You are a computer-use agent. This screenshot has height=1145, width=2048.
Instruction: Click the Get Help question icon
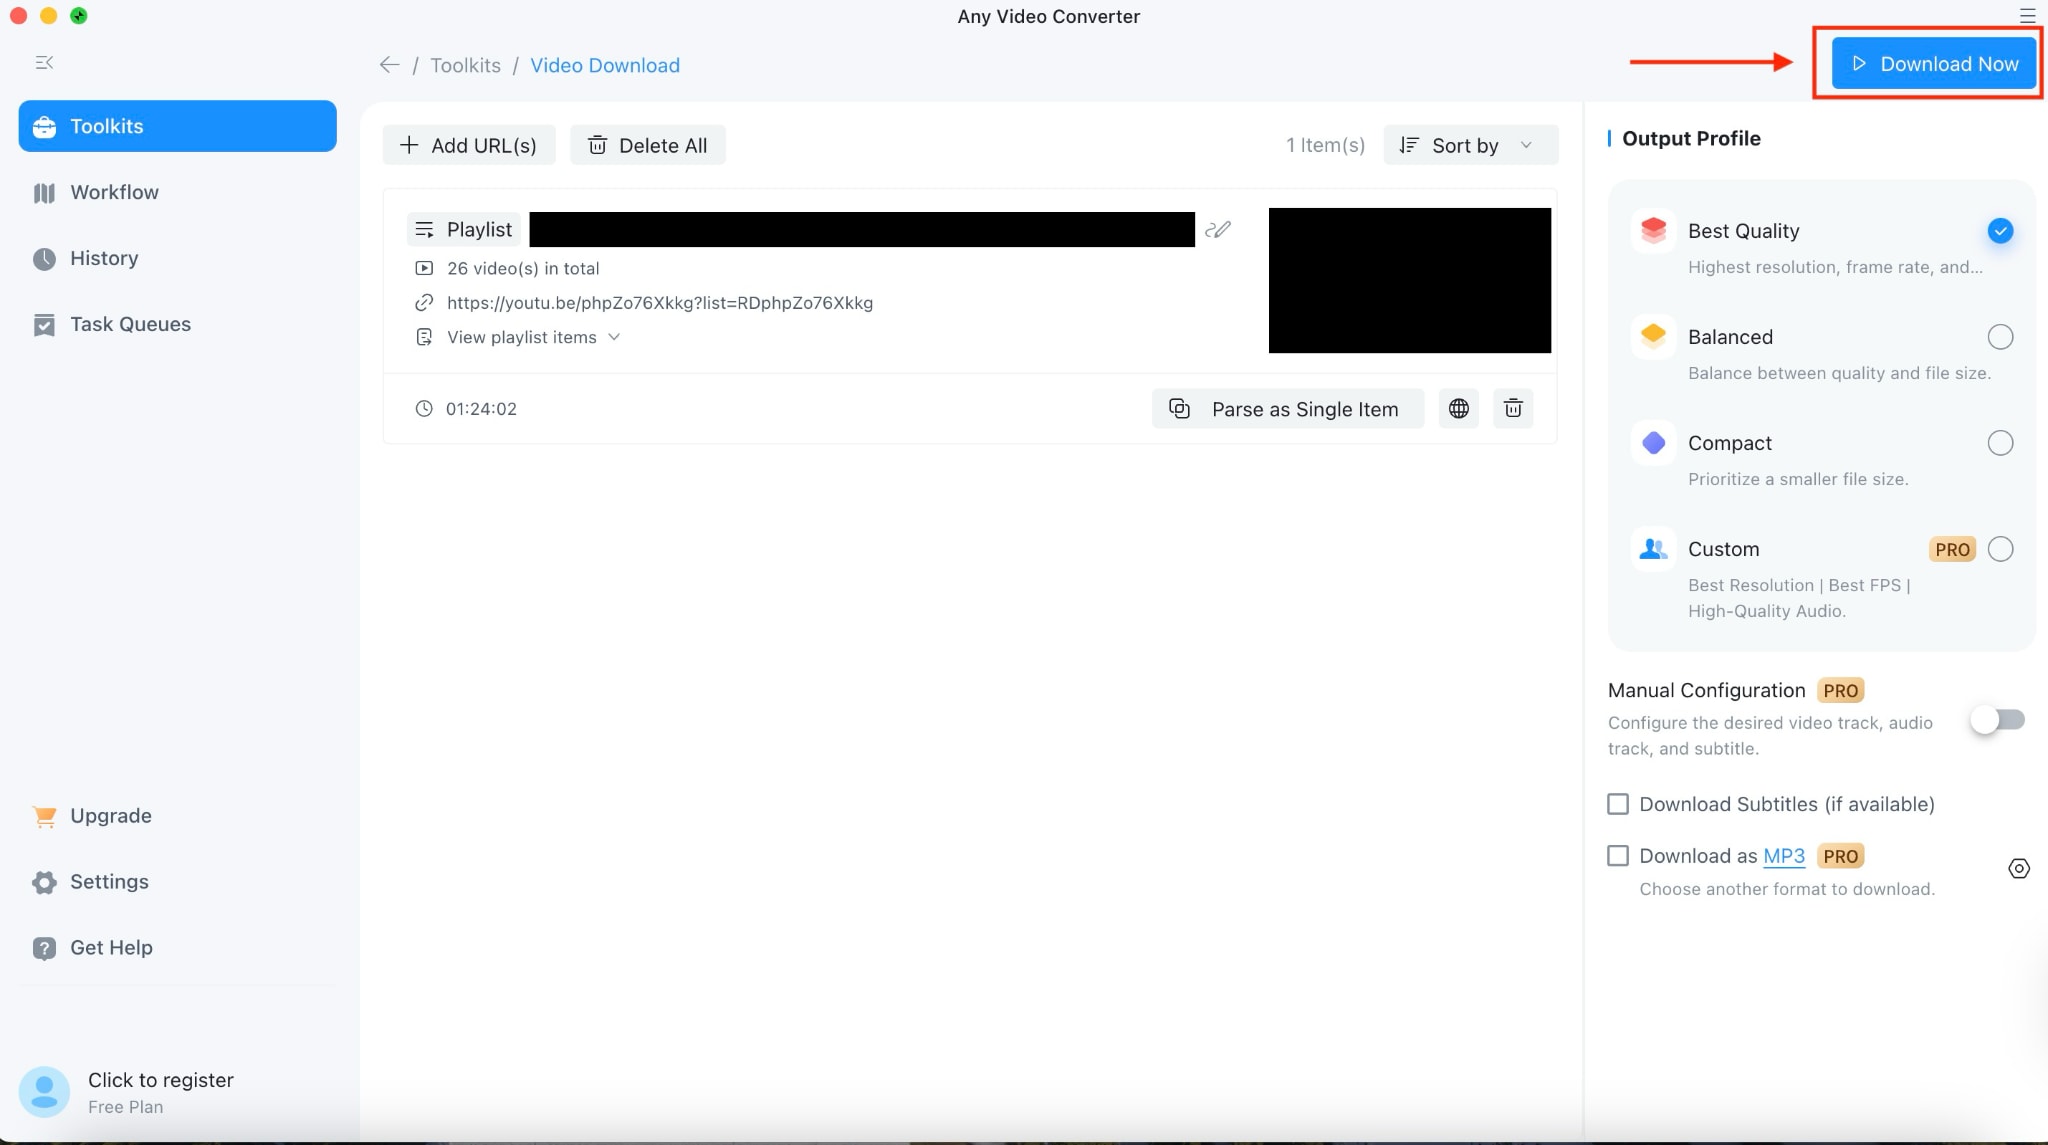44,948
